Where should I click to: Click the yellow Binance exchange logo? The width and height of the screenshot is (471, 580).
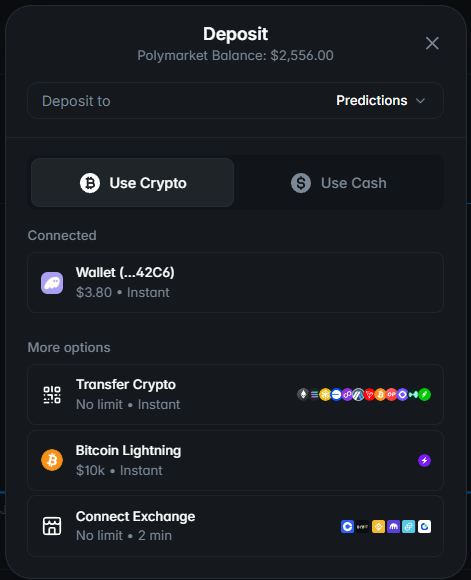(x=378, y=526)
